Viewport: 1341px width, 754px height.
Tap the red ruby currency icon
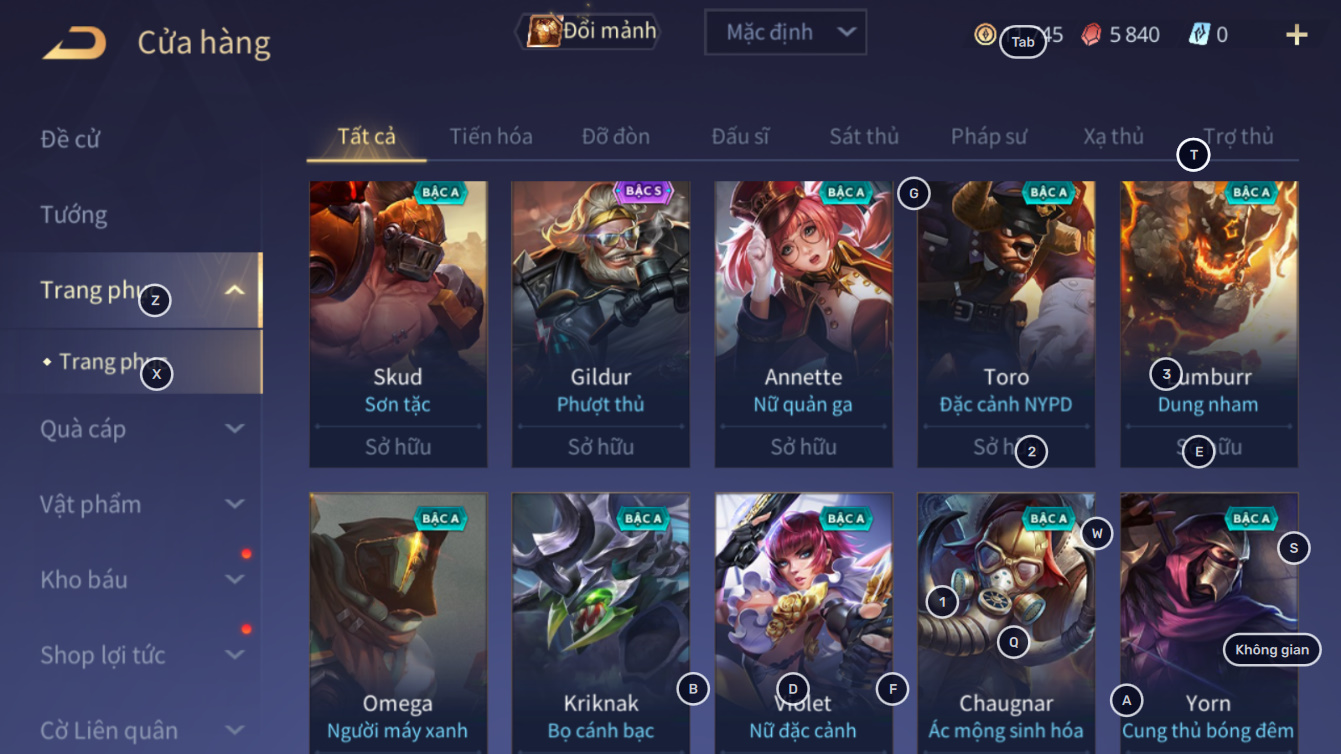click(1091, 35)
